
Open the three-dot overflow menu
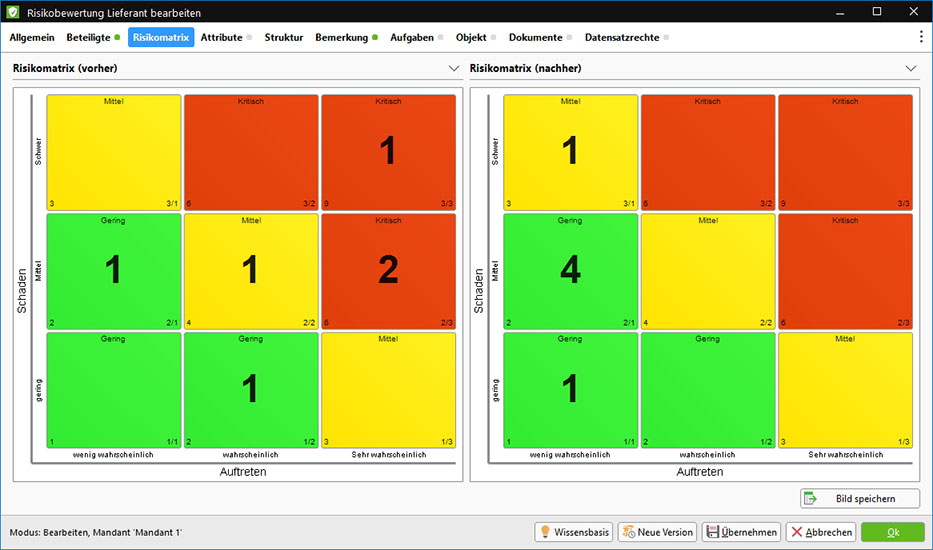pyautogui.click(x=921, y=37)
